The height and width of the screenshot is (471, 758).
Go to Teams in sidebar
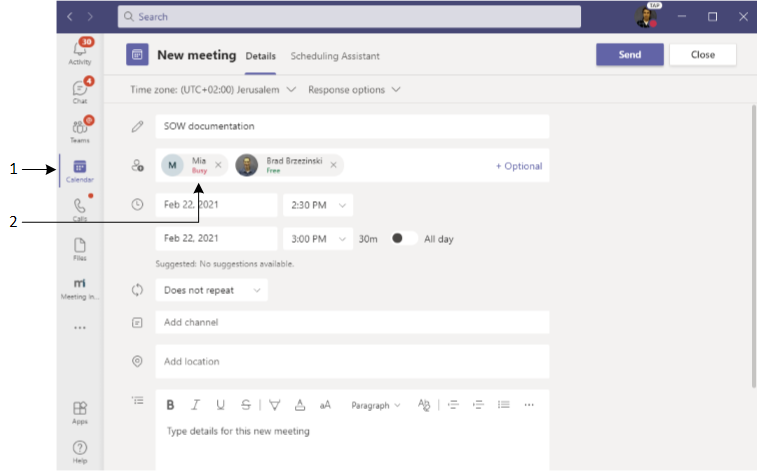tap(80, 130)
